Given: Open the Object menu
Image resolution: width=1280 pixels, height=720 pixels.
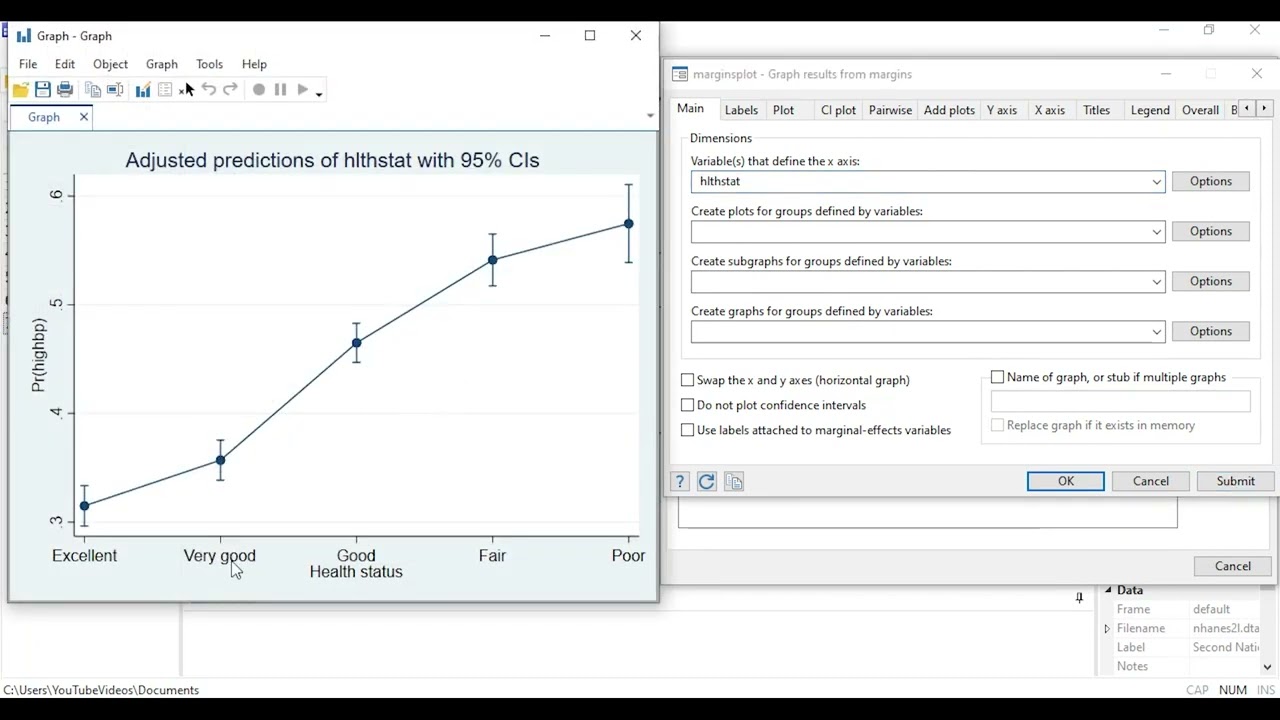Looking at the screenshot, I should click(x=110, y=64).
